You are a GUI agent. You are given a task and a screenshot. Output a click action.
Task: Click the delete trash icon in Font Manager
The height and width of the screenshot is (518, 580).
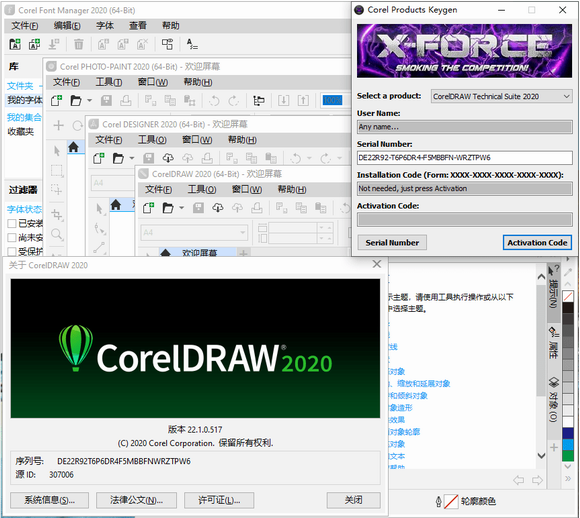pyautogui.click(x=78, y=44)
